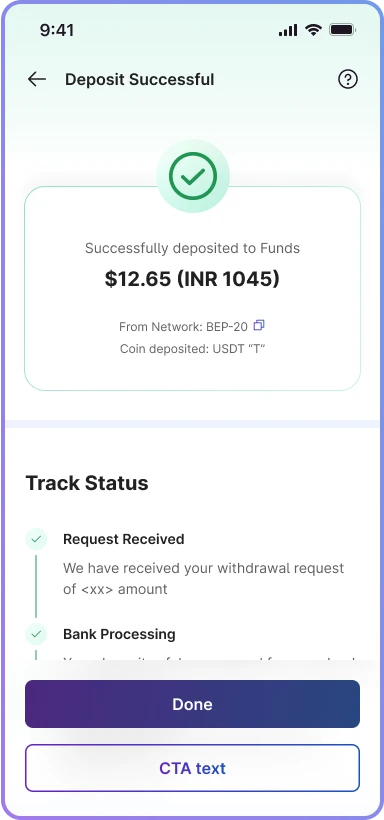Open the Bank Processing step title
This screenshot has height=820, width=384.
119,634
